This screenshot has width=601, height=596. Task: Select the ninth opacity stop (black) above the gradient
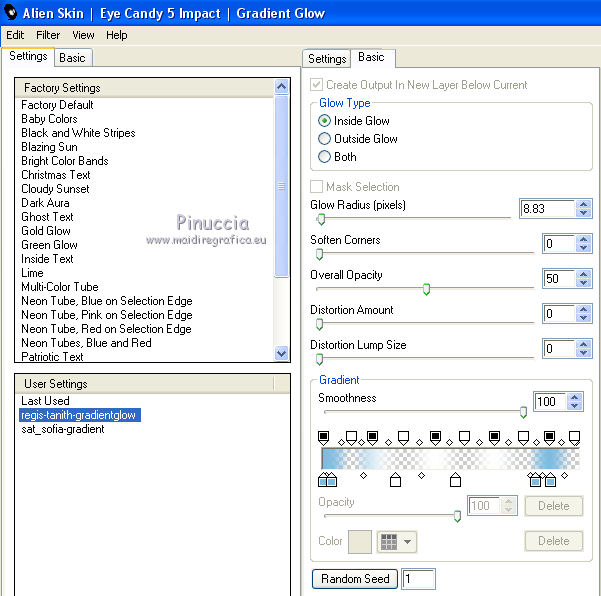pos(550,438)
